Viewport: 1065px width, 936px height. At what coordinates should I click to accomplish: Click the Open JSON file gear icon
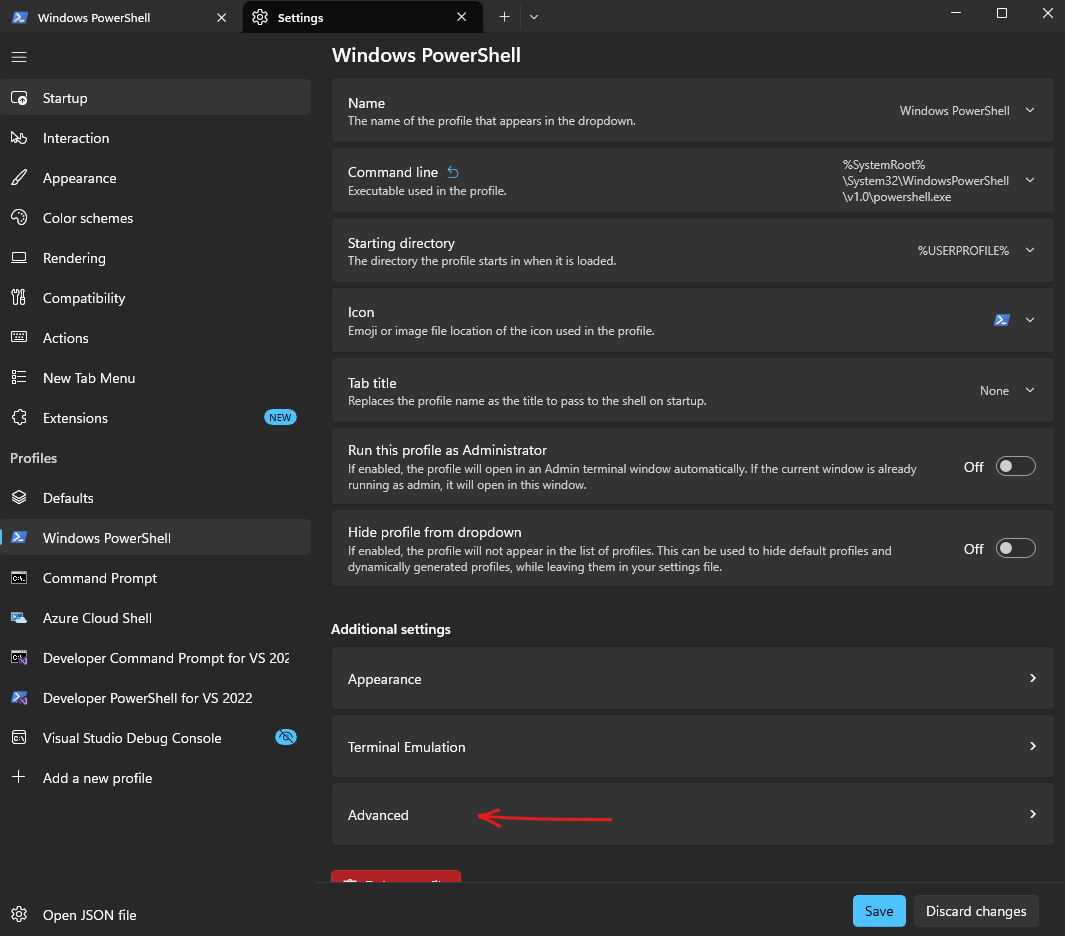point(19,914)
